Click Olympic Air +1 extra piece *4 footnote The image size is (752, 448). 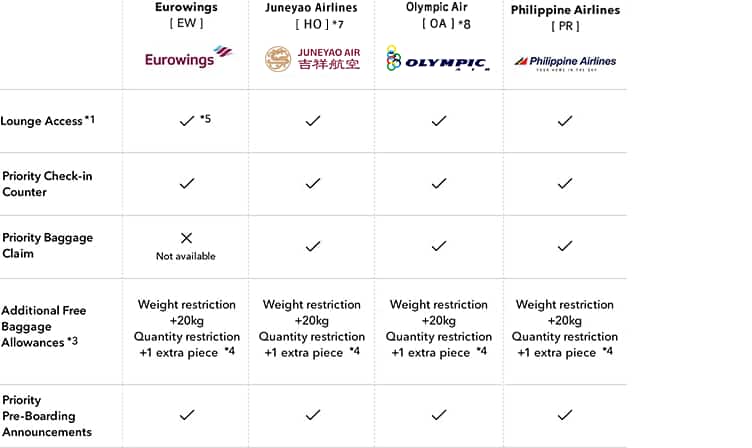coord(481,352)
